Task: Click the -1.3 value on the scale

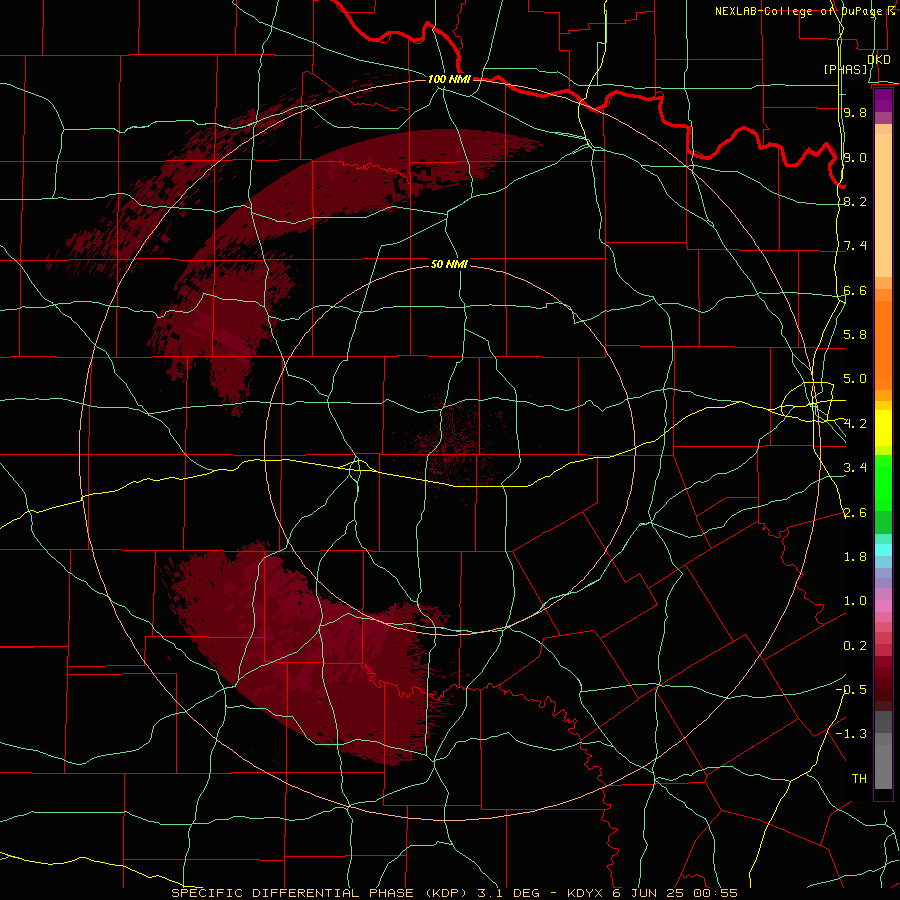Action: click(x=851, y=734)
